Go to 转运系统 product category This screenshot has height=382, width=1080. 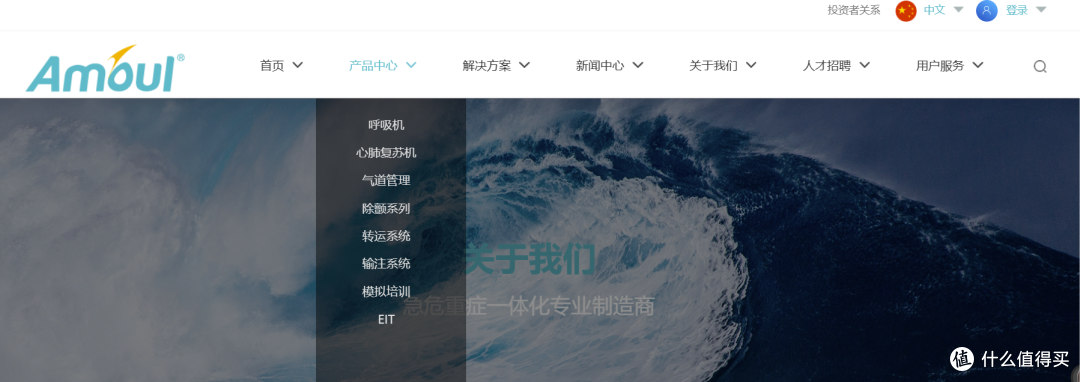coord(386,235)
